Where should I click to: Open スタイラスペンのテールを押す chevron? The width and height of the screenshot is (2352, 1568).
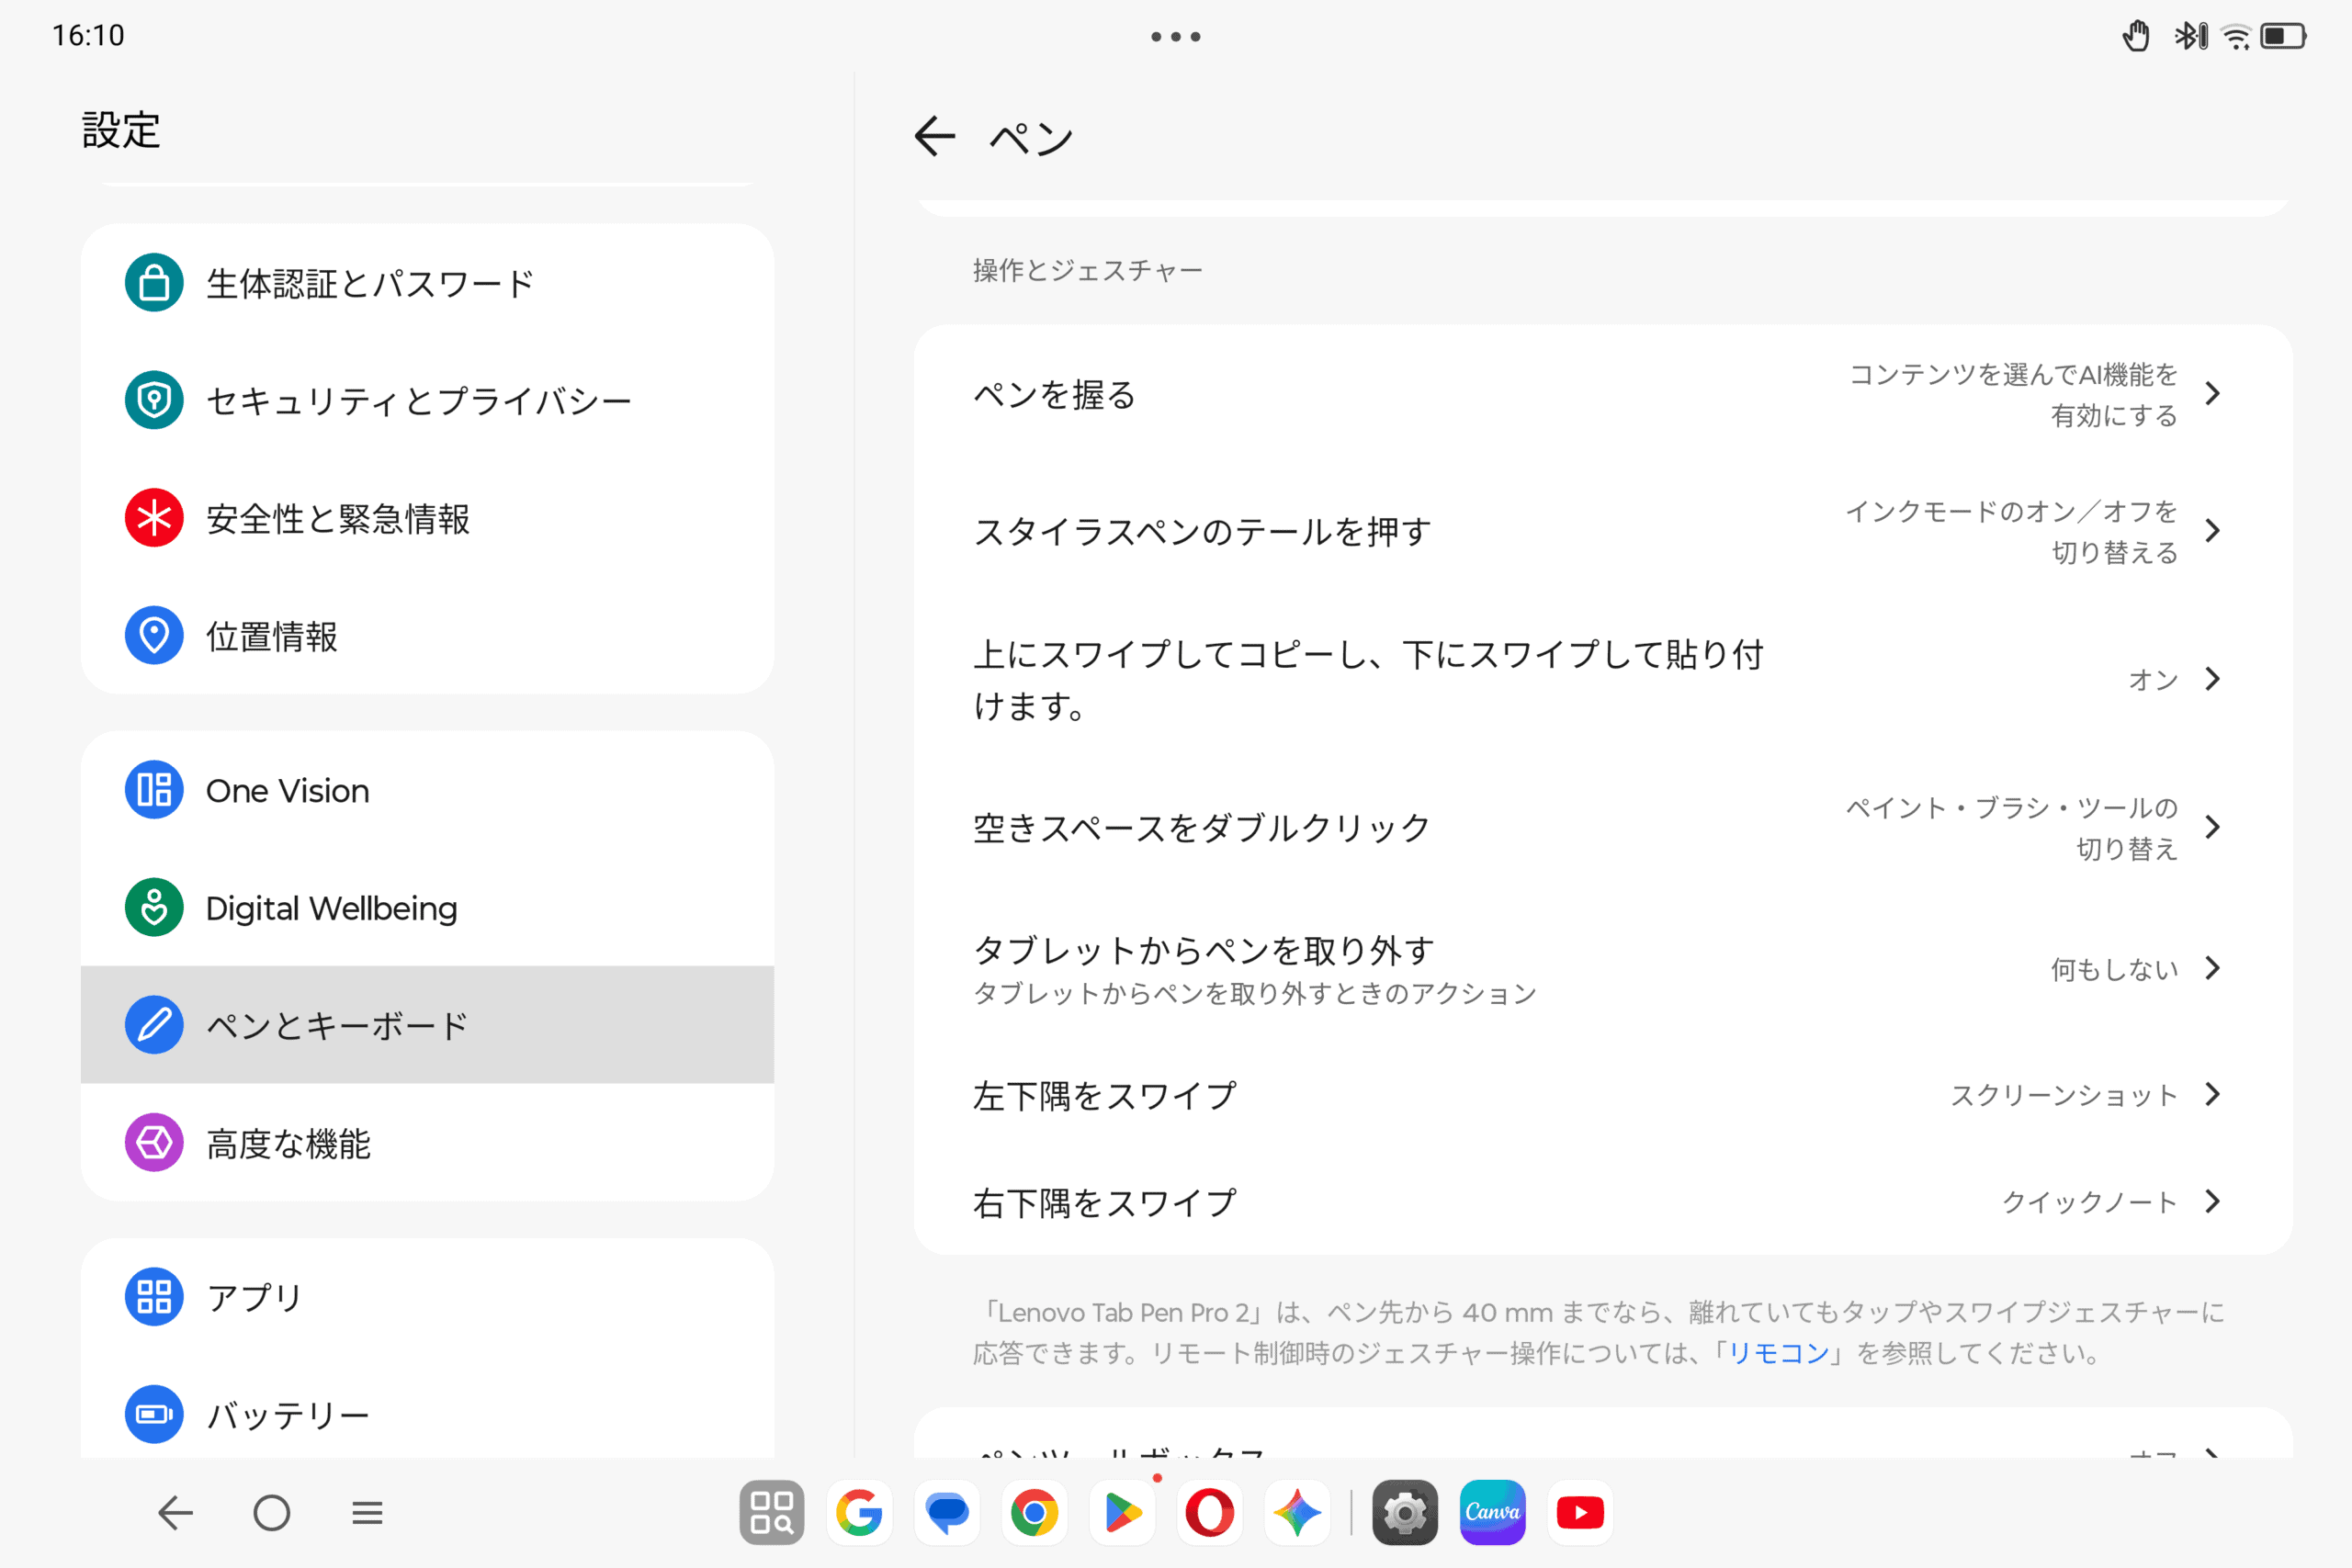pos(2213,531)
